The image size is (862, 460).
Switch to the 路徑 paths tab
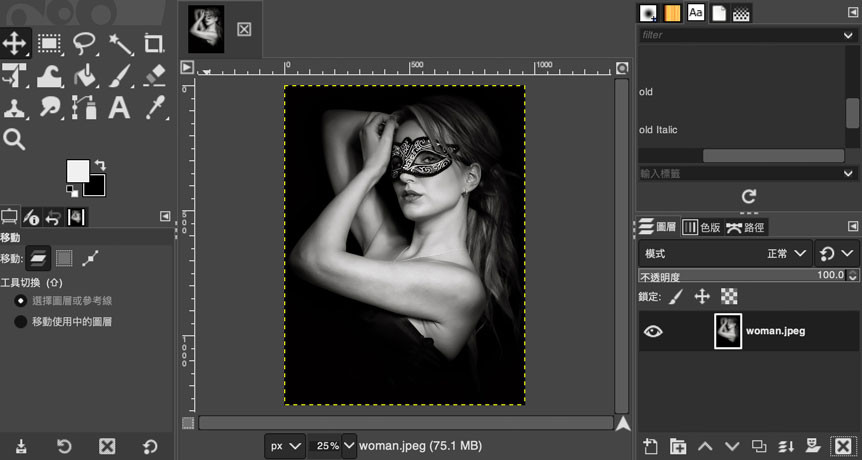(747, 227)
